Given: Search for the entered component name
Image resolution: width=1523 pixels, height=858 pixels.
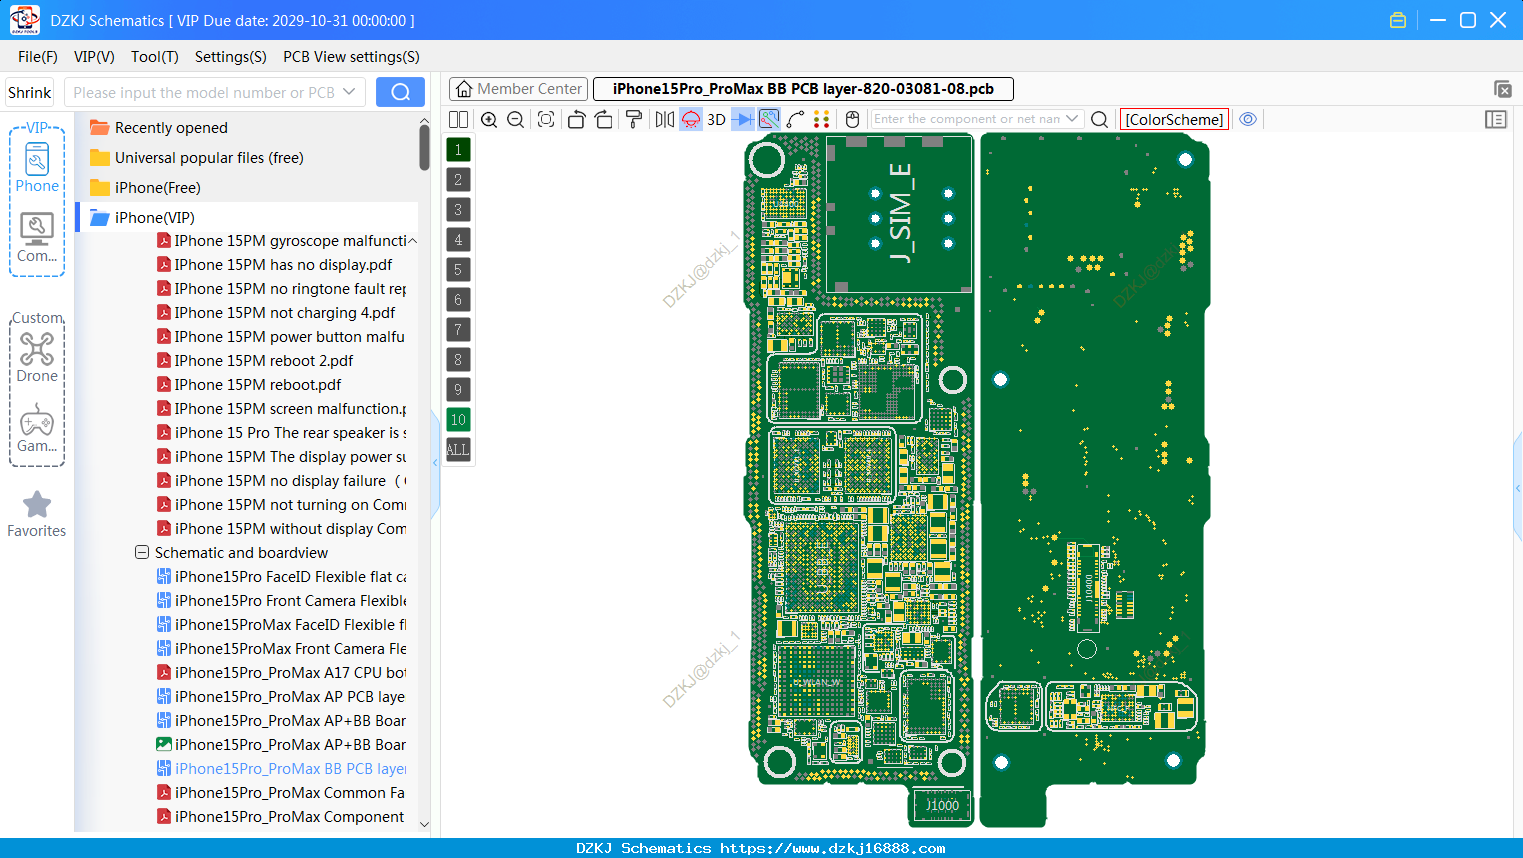Looking at the screenshot, I should (x=1099, y=119).
